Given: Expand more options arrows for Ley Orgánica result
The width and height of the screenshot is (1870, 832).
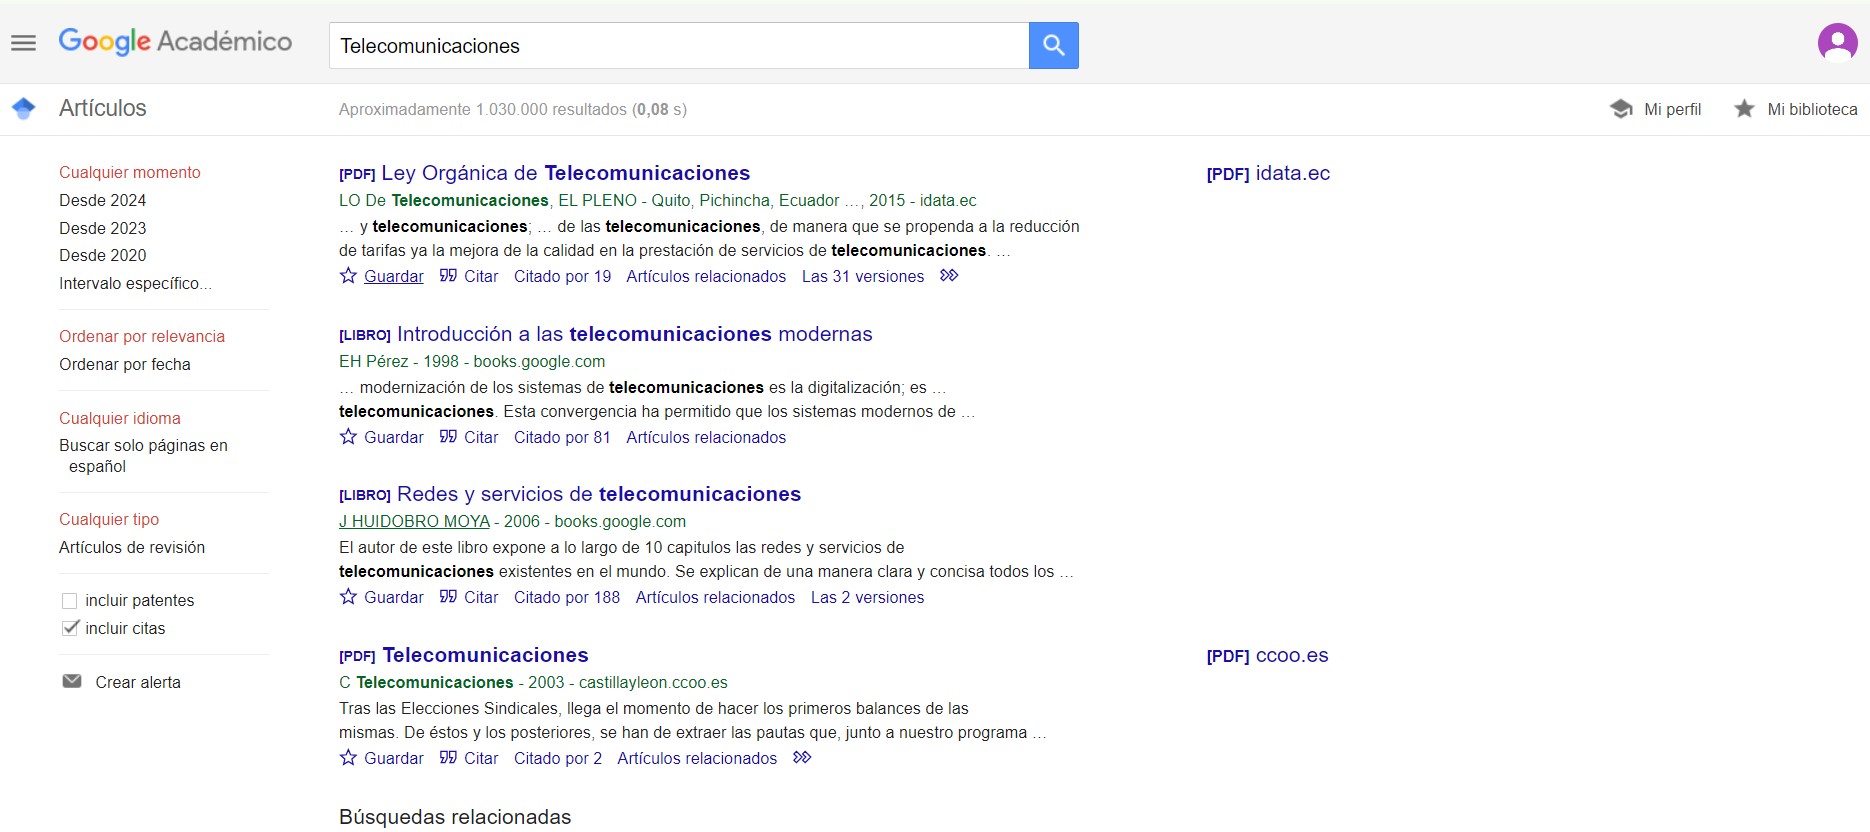Looking at the screenshot, I should (949, 275).
